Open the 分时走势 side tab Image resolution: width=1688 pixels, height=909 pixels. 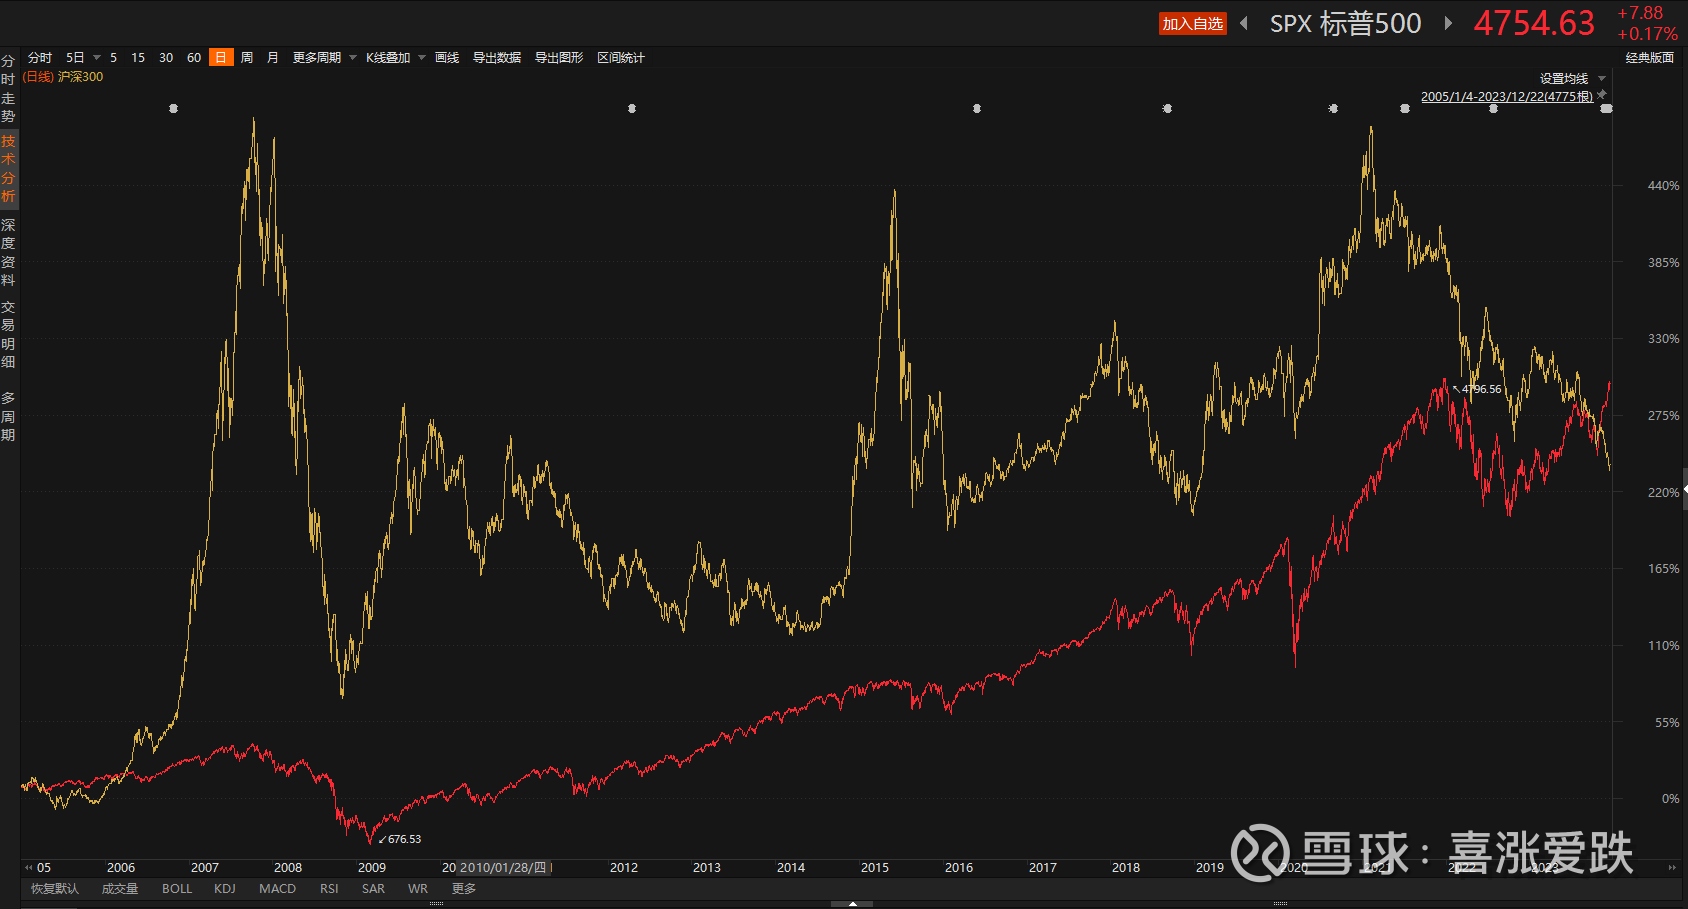coord(8,88)
